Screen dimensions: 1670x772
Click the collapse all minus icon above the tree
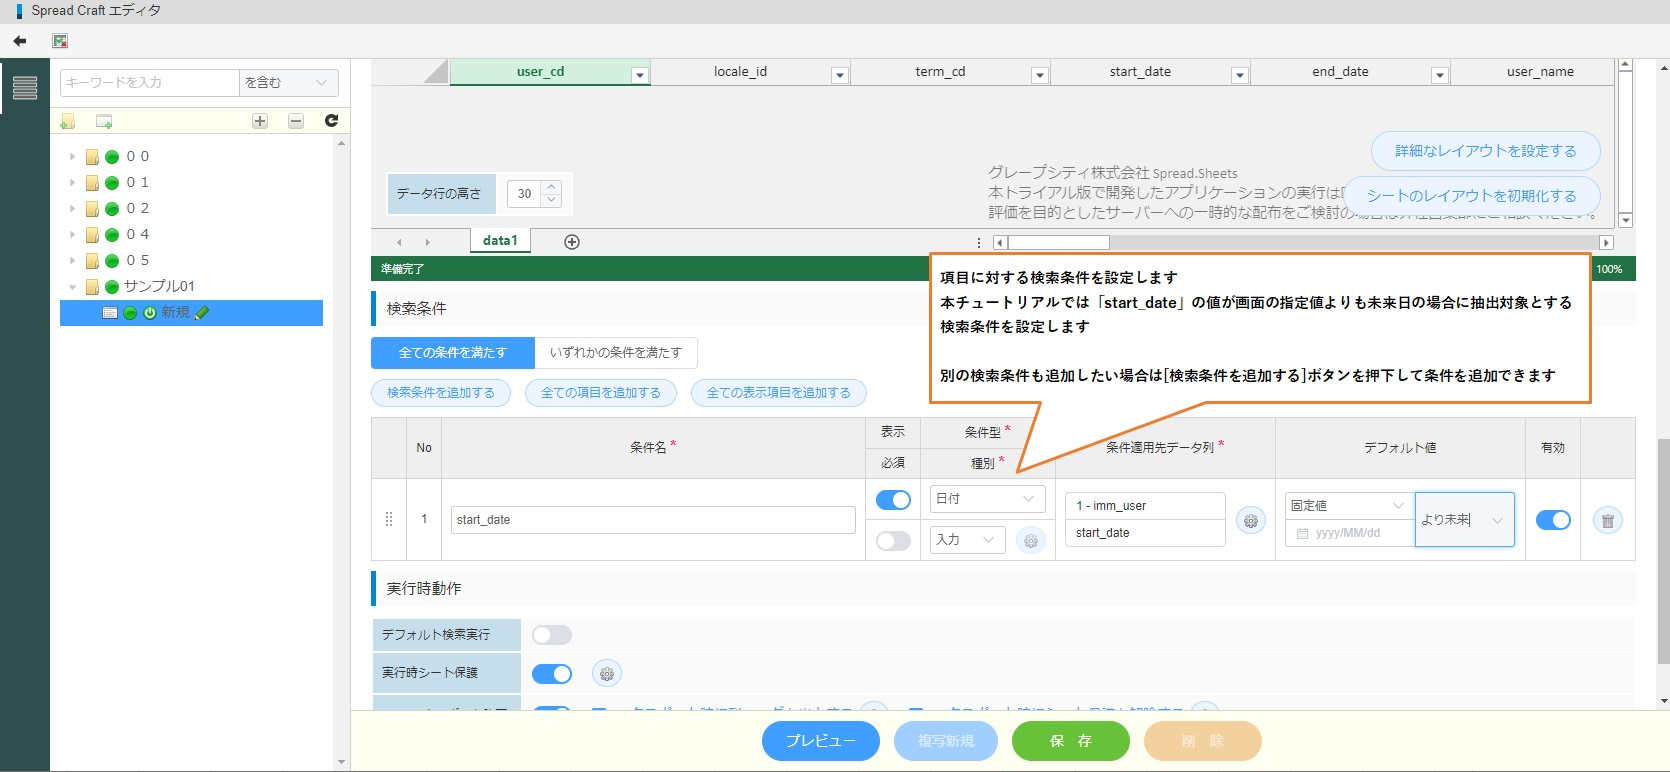coord(296,121)
